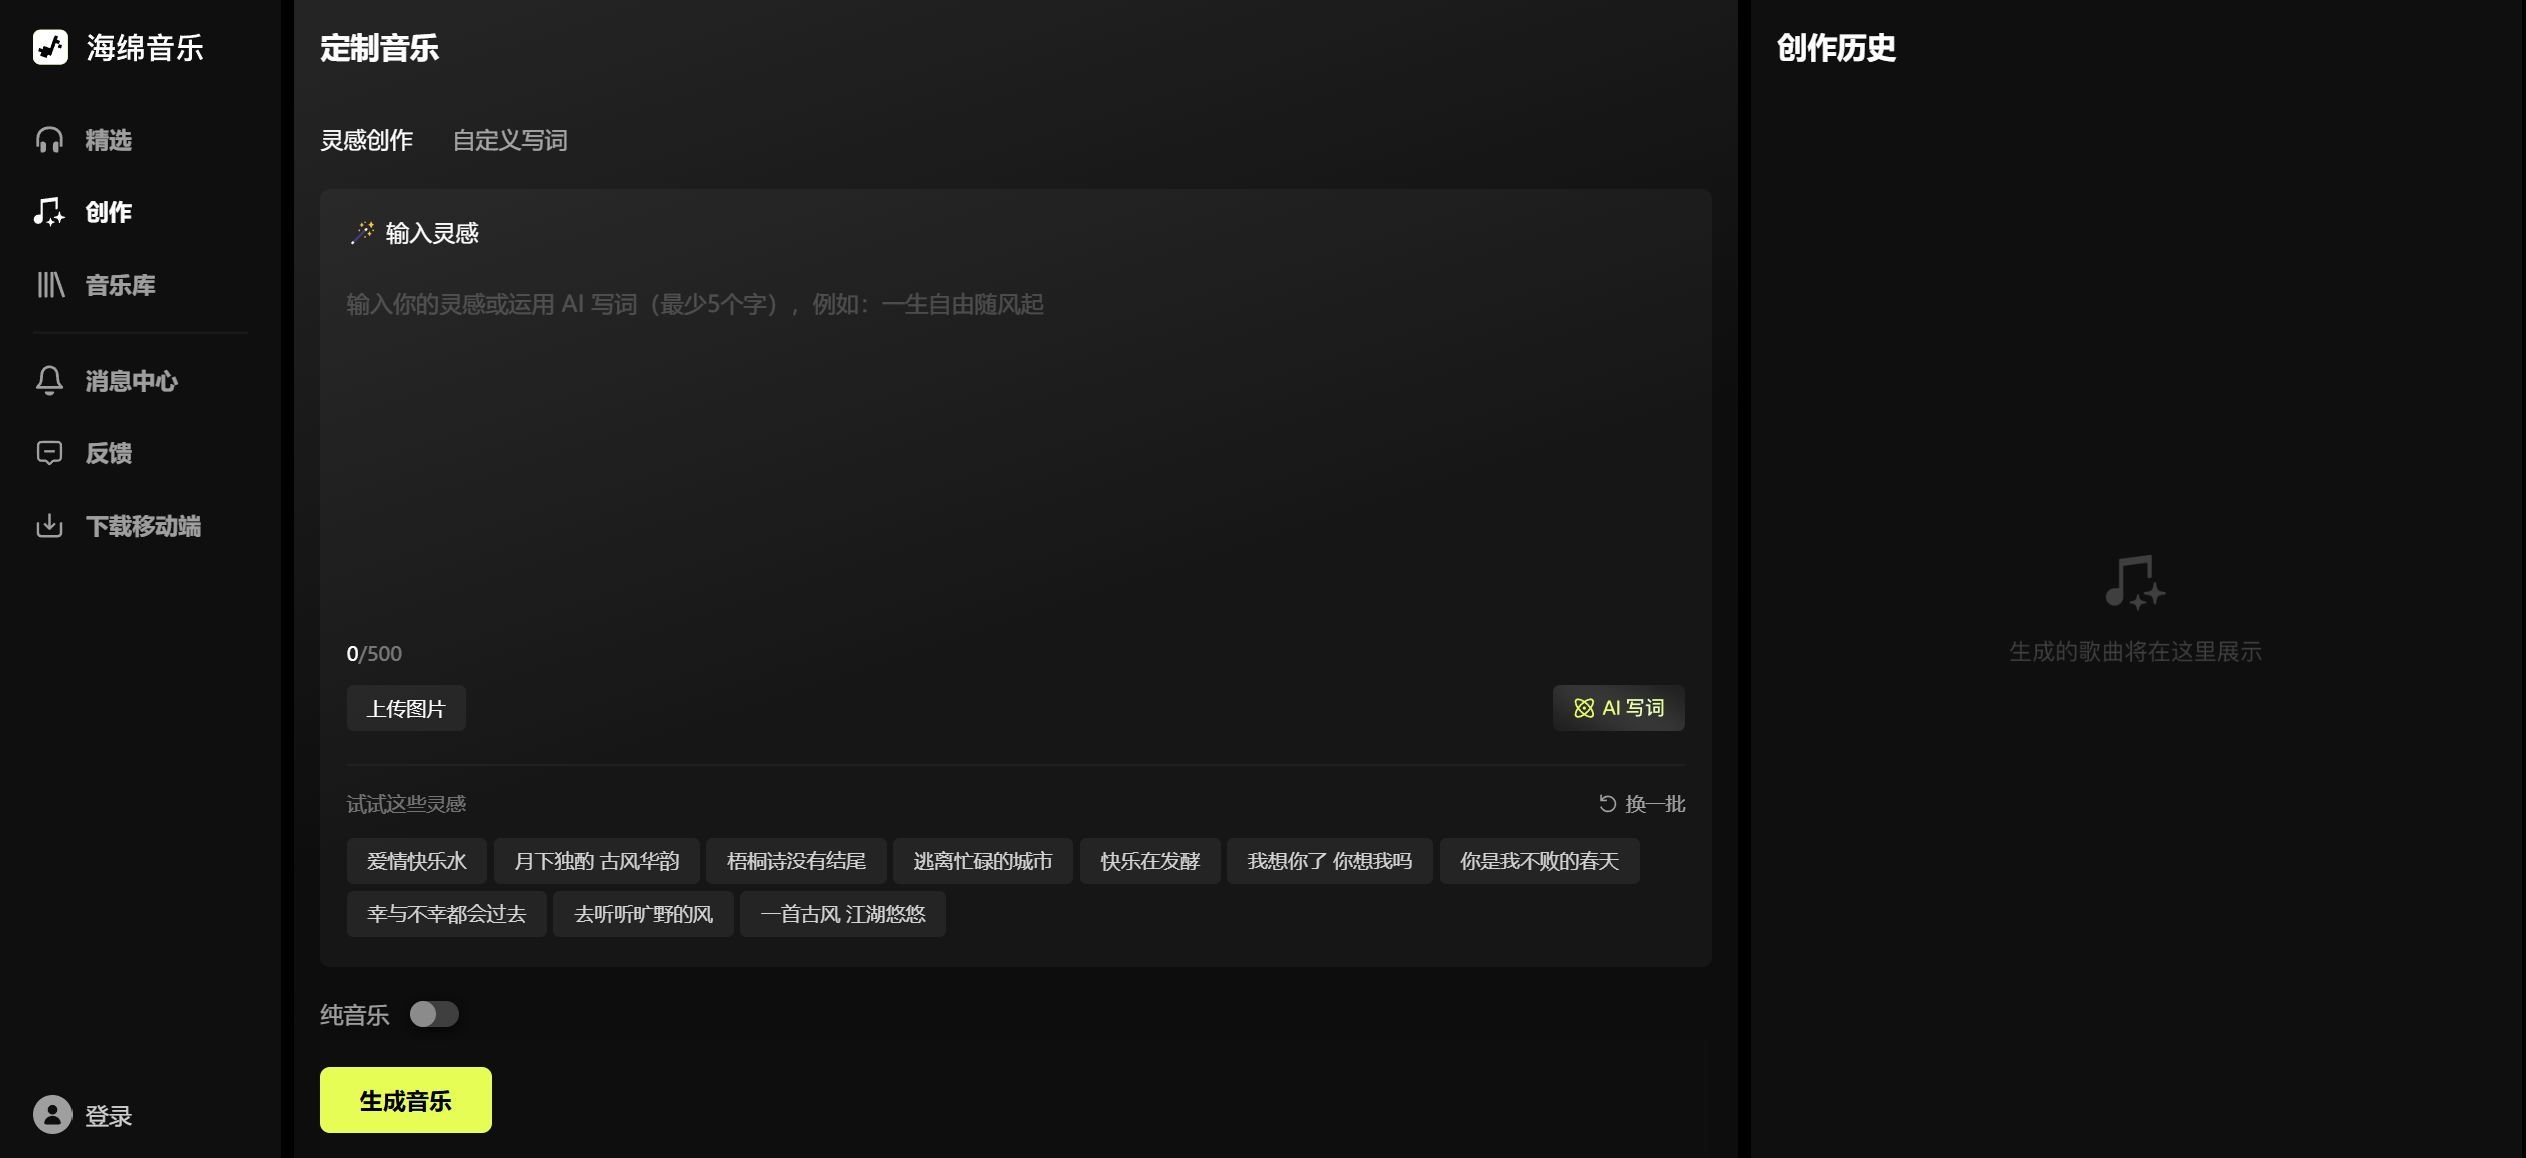Click the login avatar icon

[x=50, y=1113]
